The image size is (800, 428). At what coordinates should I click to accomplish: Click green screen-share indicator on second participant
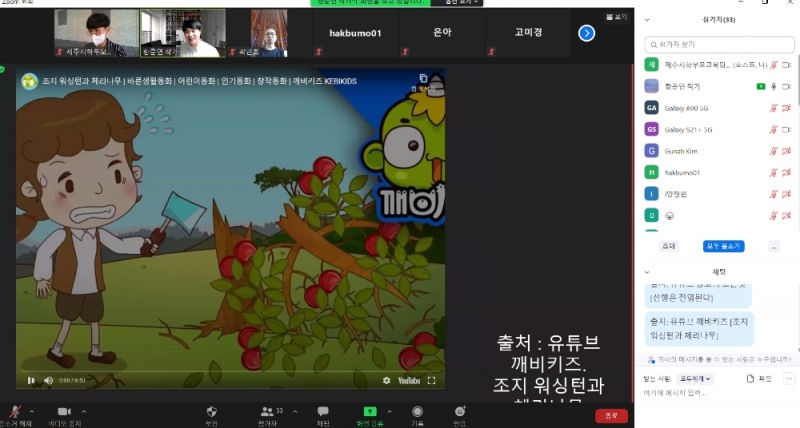[761, 87]
